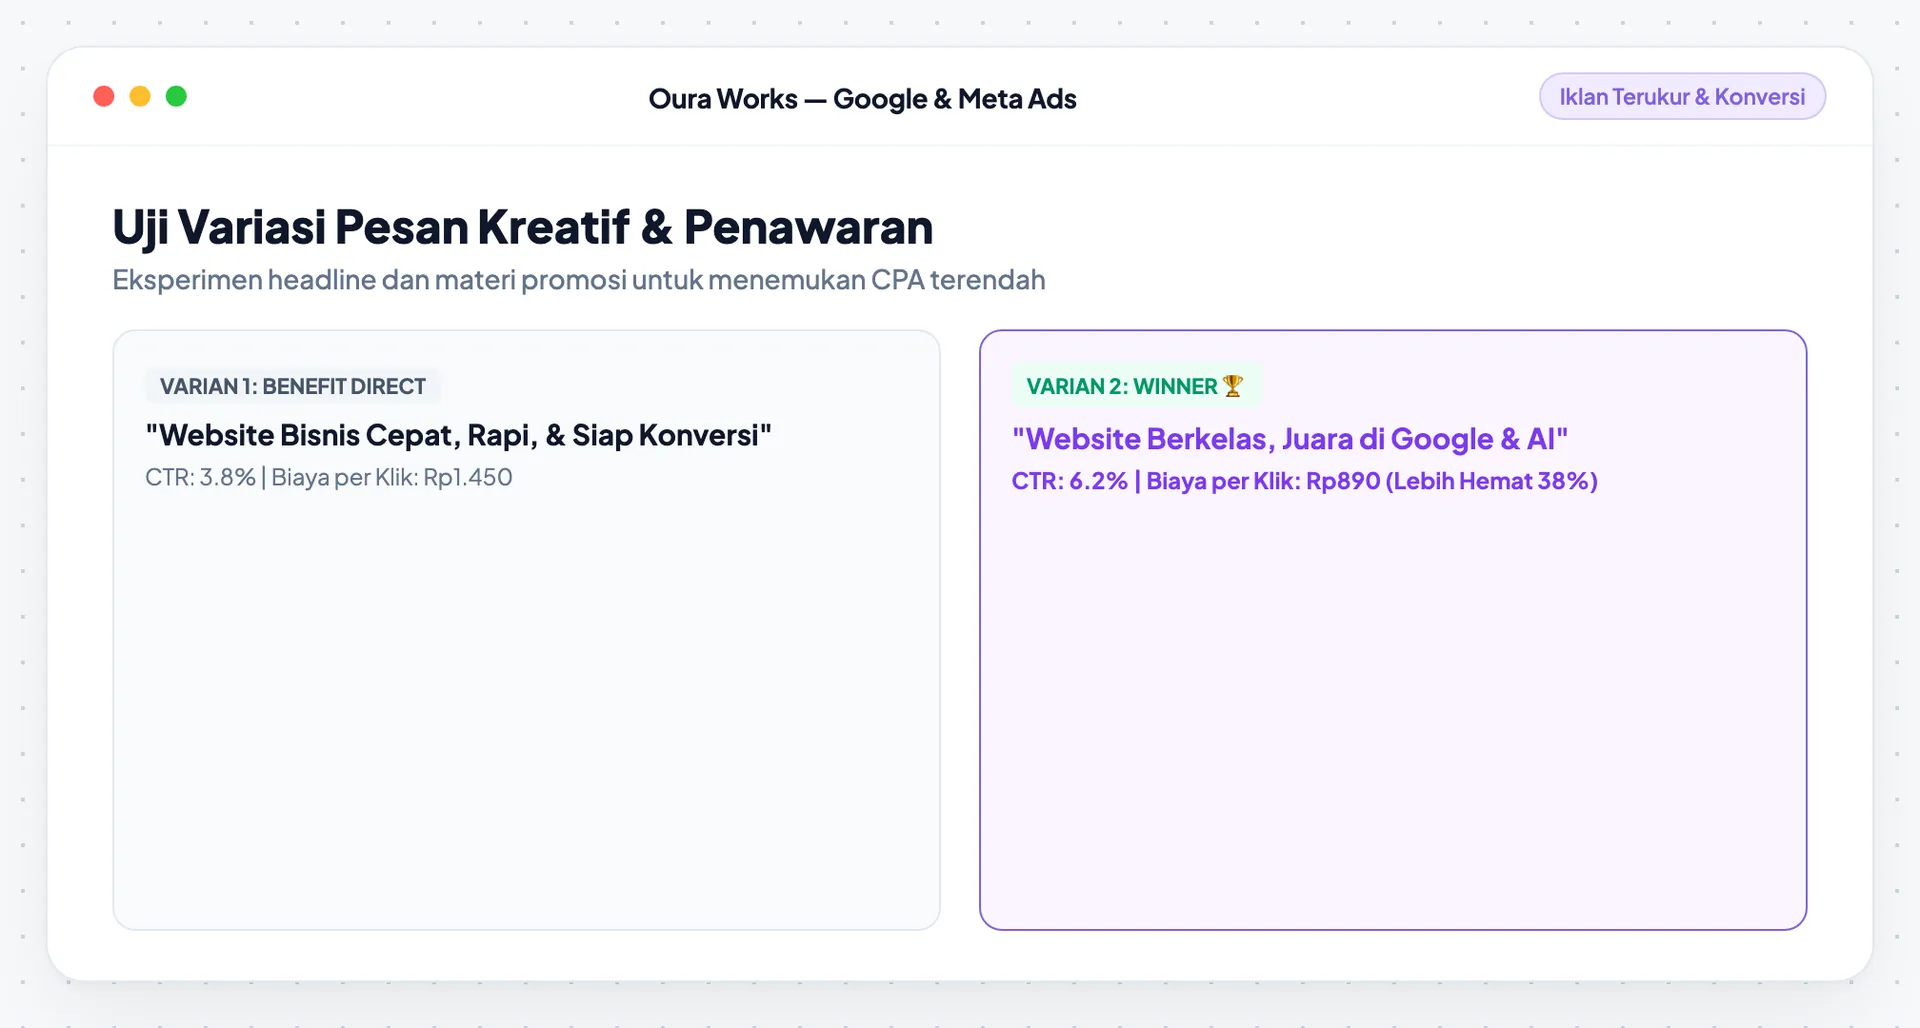Click the Eksperimen headline dan materi promosi subtitle
This screenshot has width=1920, height=1028.
(578, 280)
